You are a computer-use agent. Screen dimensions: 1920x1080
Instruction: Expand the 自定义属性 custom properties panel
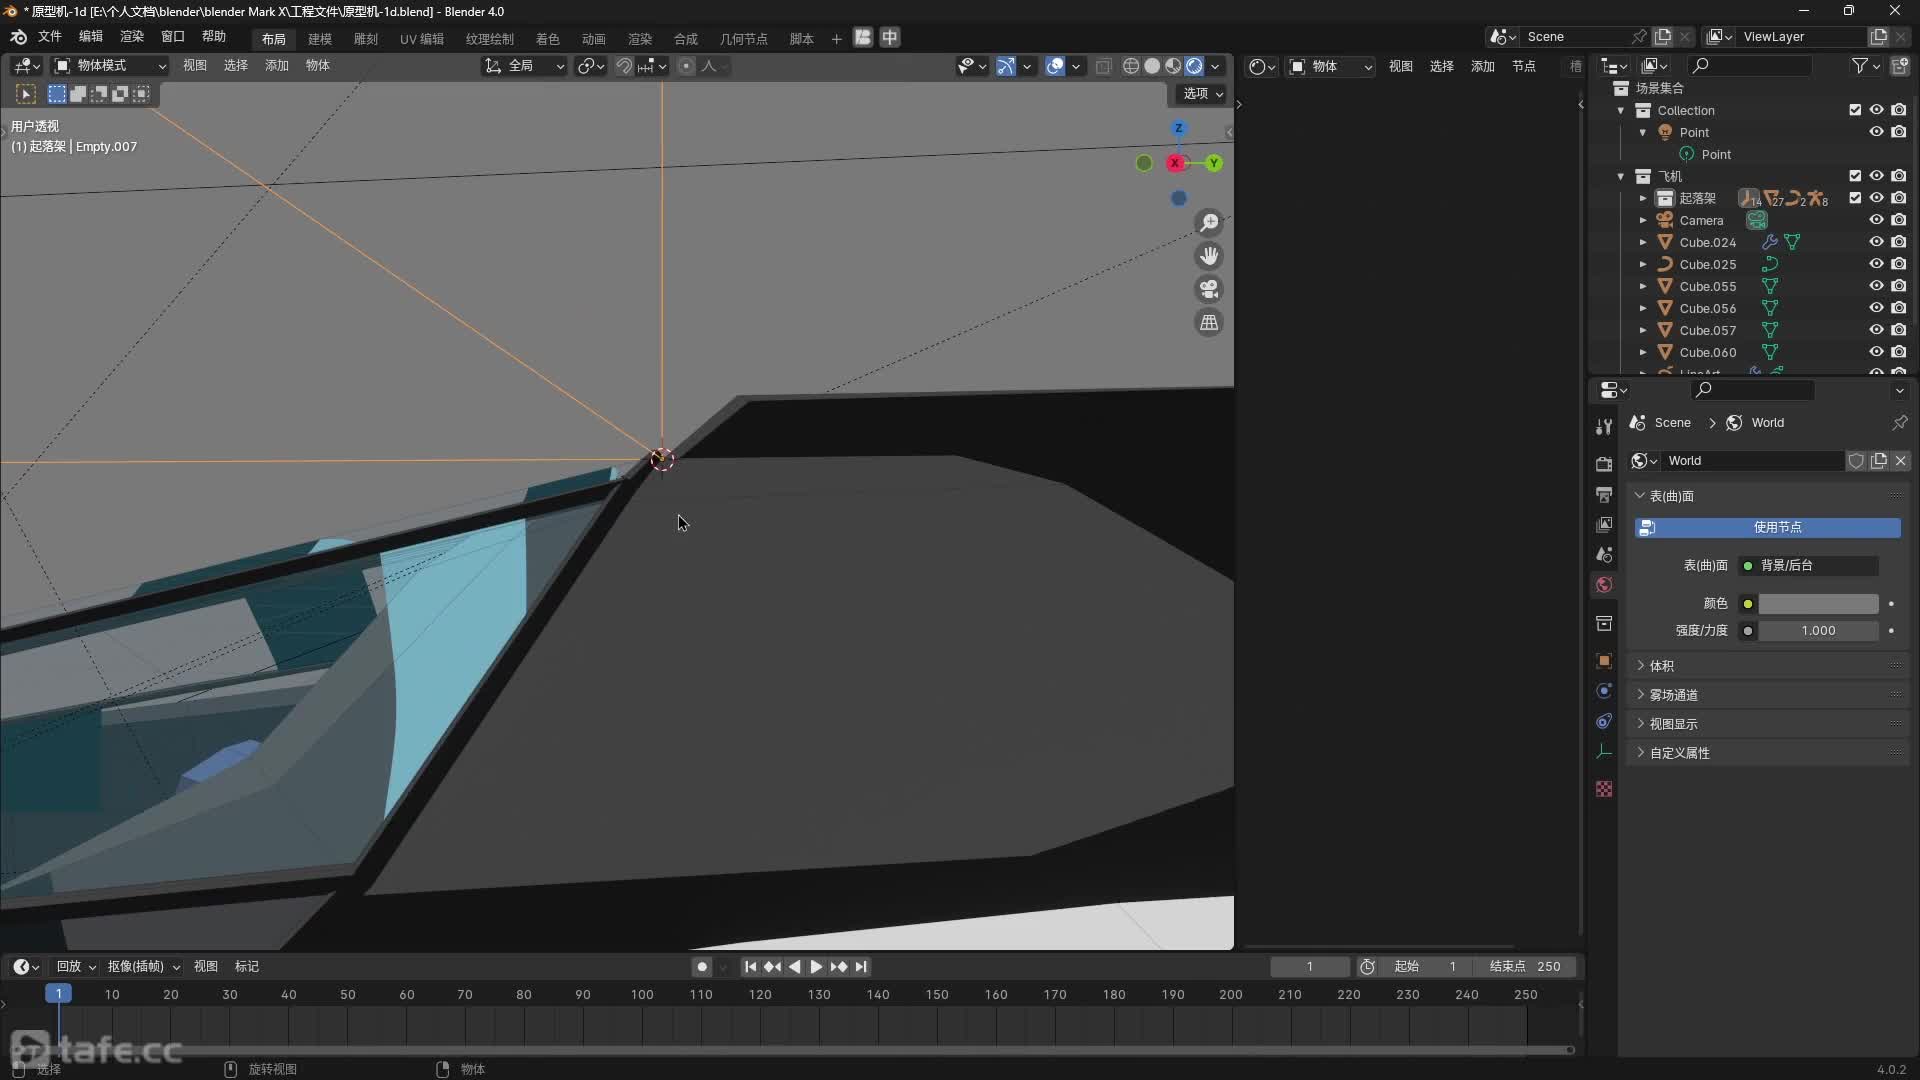pos(1767,753)
